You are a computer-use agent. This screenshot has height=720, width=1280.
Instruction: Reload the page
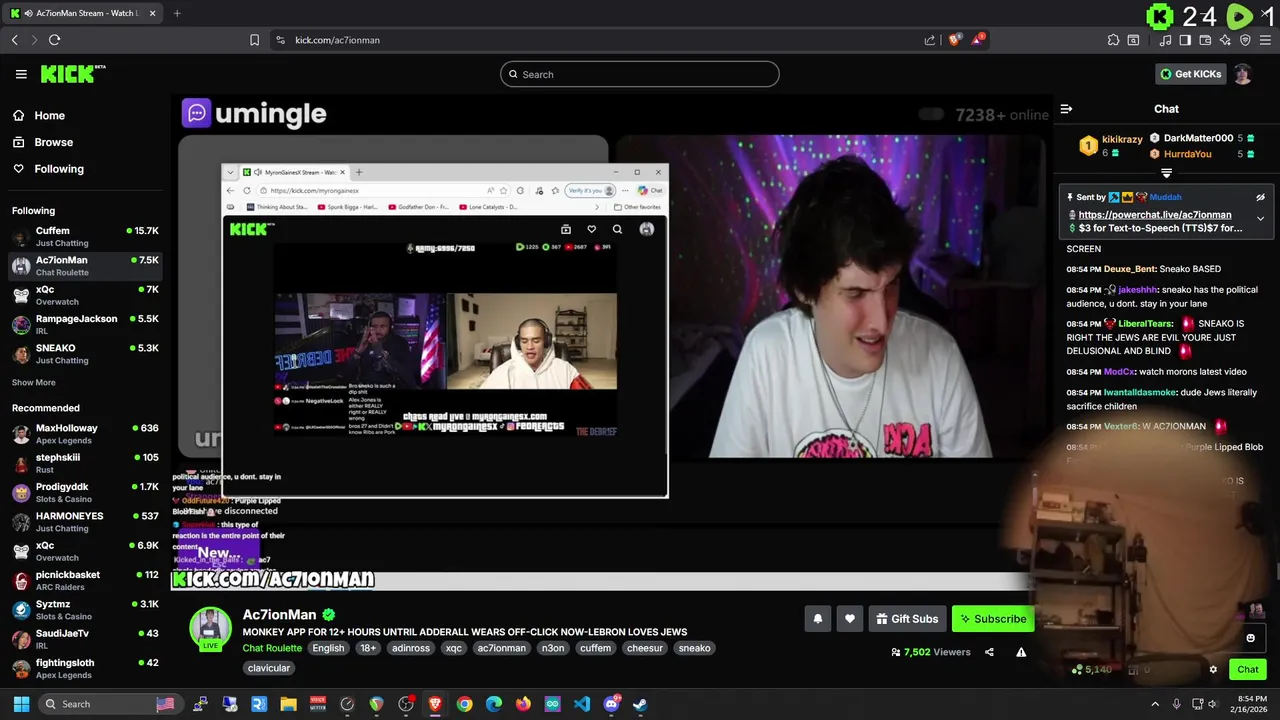coord(54,40)
